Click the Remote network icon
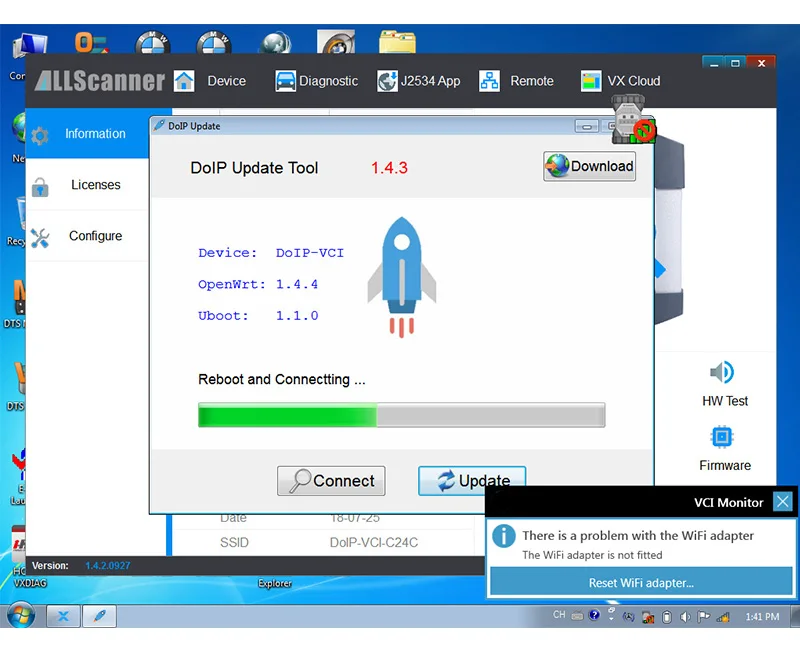The height and width of the screenshot is (650, 800). pyautogui.click(x=489, y=81)
